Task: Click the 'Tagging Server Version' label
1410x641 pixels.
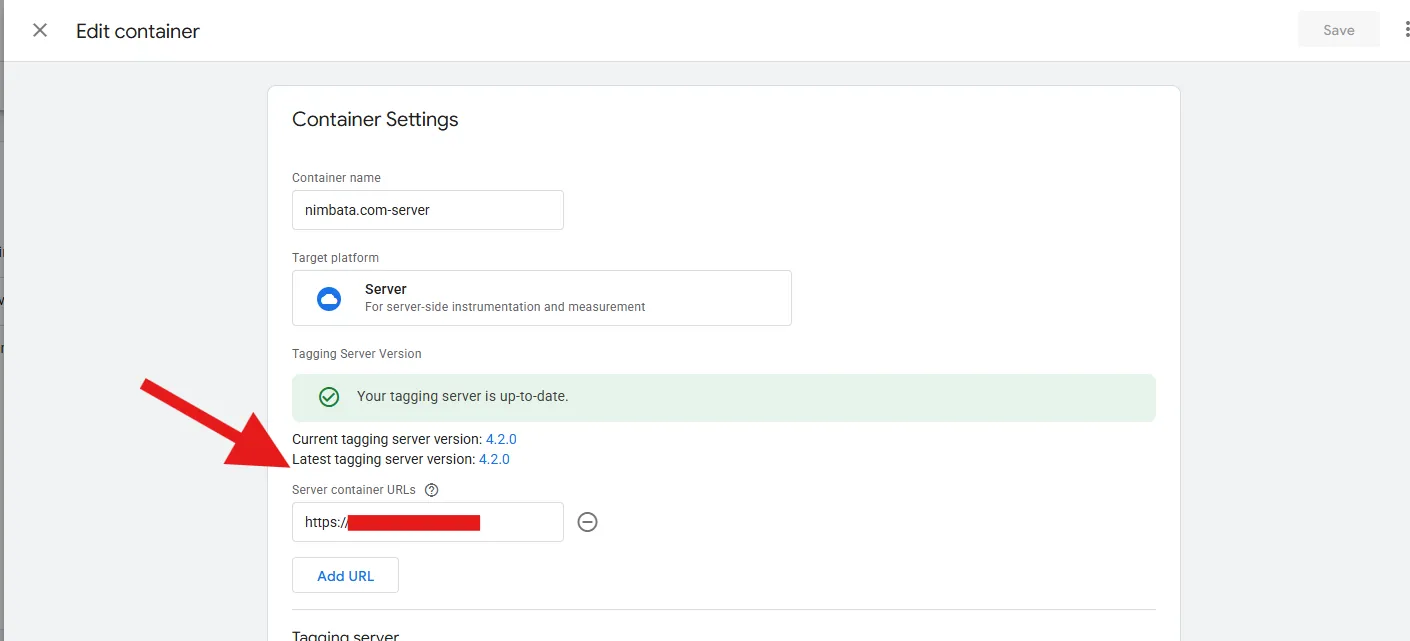Action: (357, 354)
